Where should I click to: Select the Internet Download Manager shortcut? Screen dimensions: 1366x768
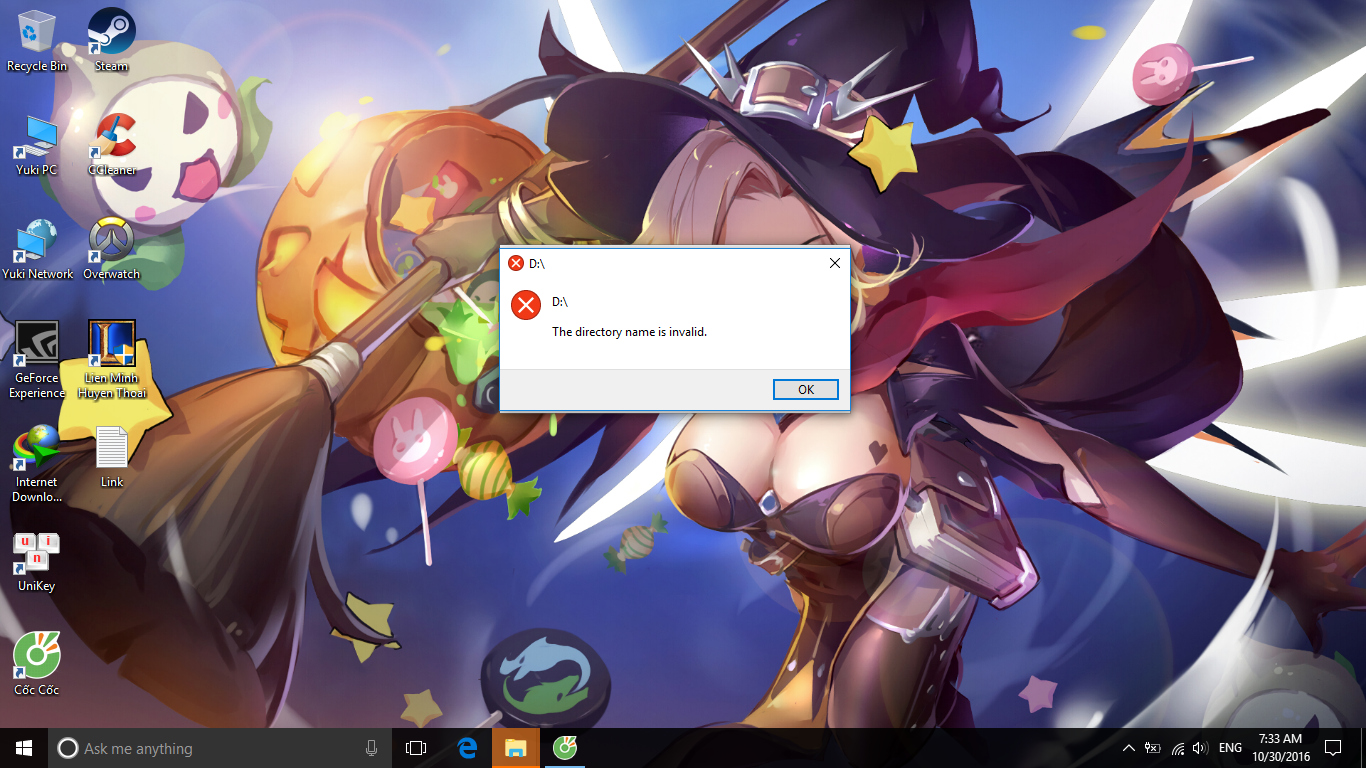click(37, 464)
